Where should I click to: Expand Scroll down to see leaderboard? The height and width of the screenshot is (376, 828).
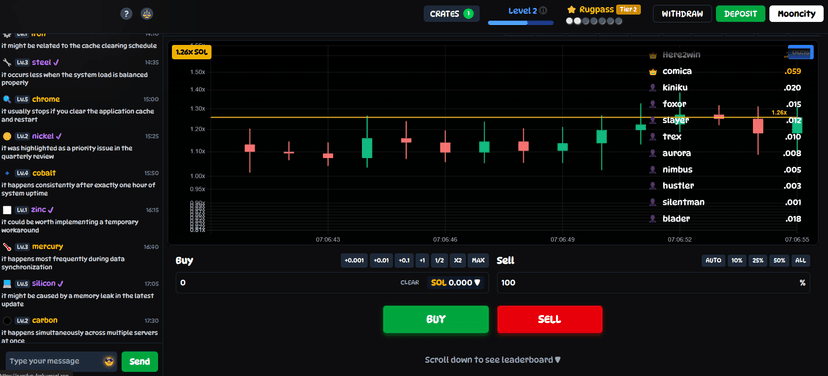493,360
